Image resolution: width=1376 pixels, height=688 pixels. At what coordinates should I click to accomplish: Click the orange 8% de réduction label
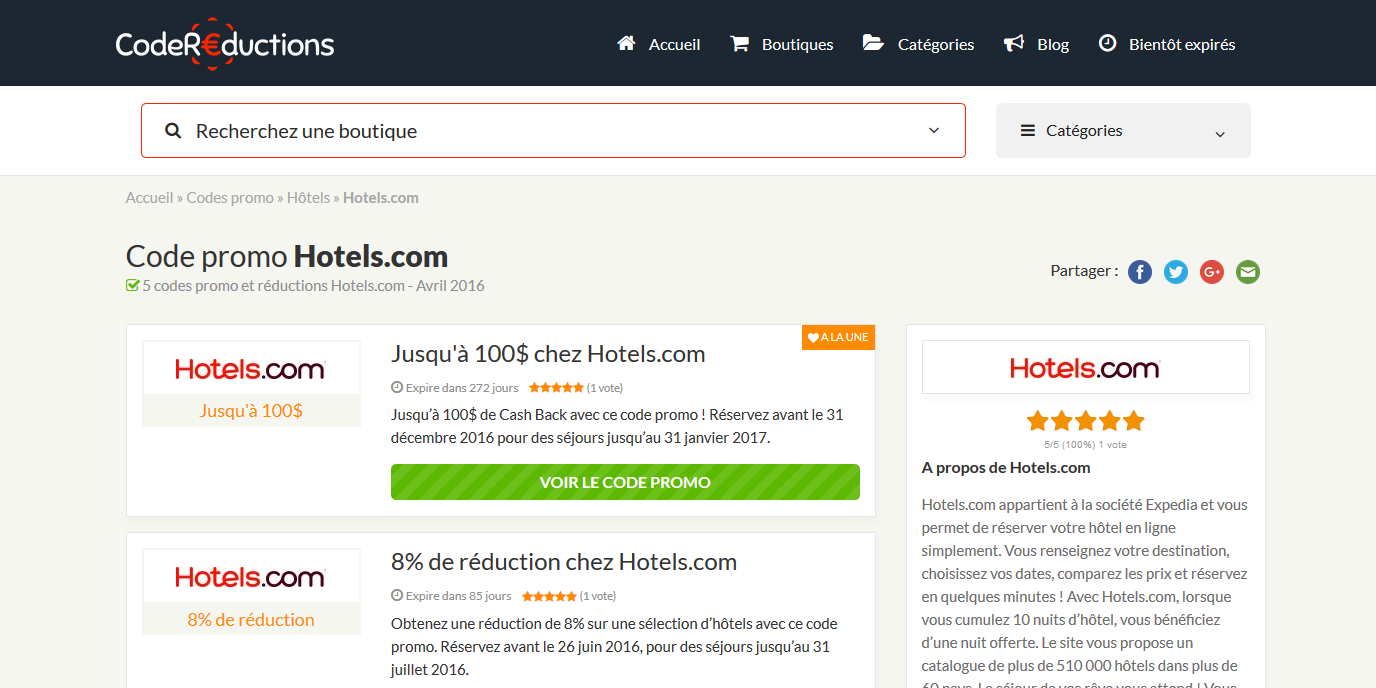point(251,620)
